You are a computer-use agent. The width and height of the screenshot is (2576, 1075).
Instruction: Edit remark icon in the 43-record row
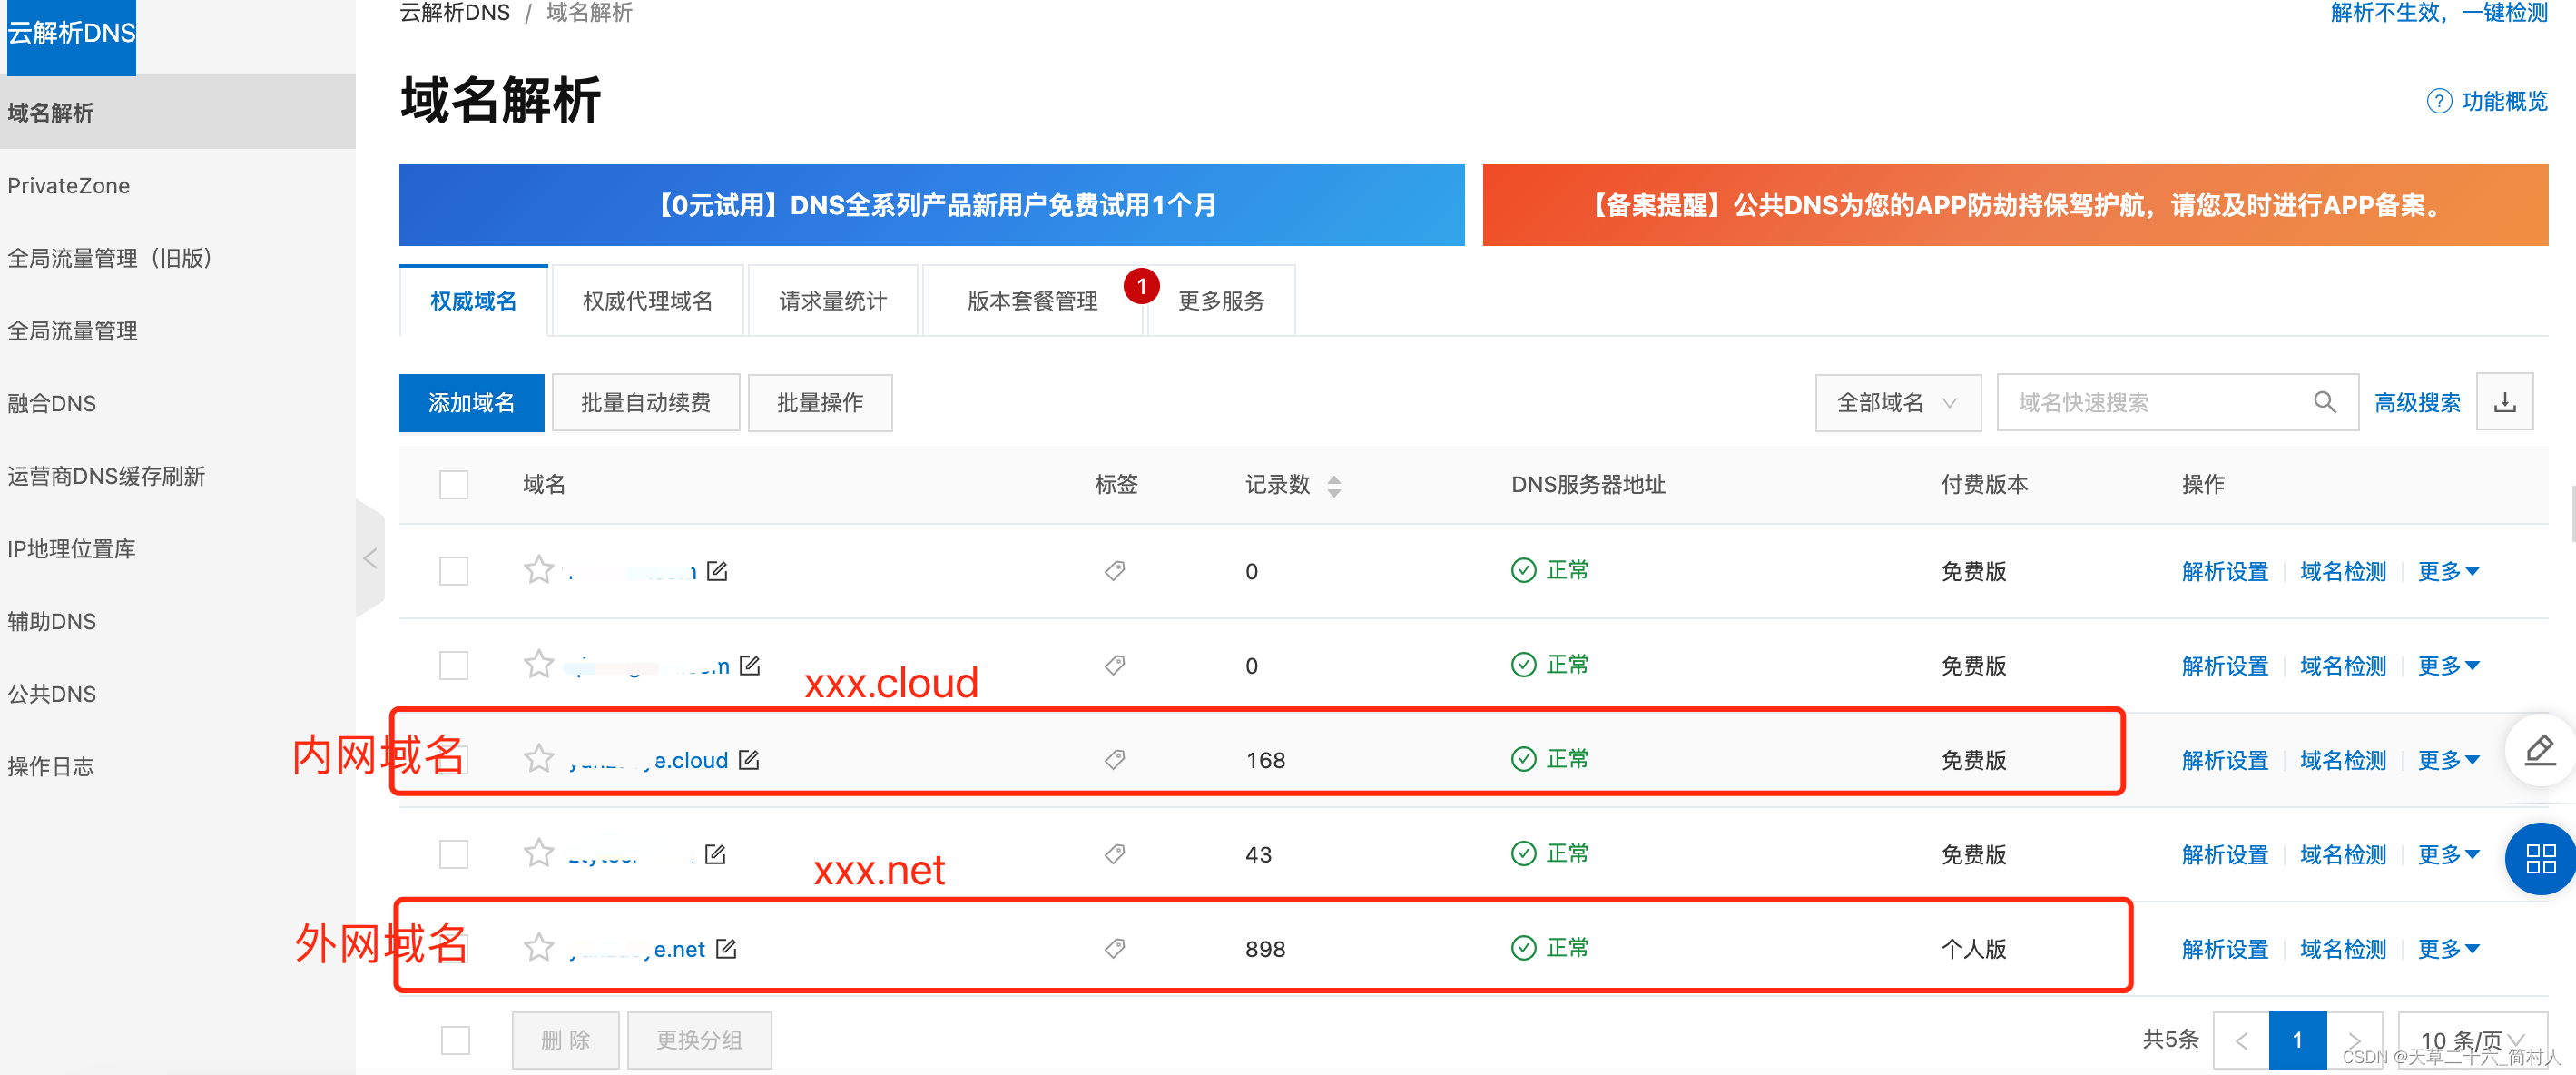pos(715,854)
